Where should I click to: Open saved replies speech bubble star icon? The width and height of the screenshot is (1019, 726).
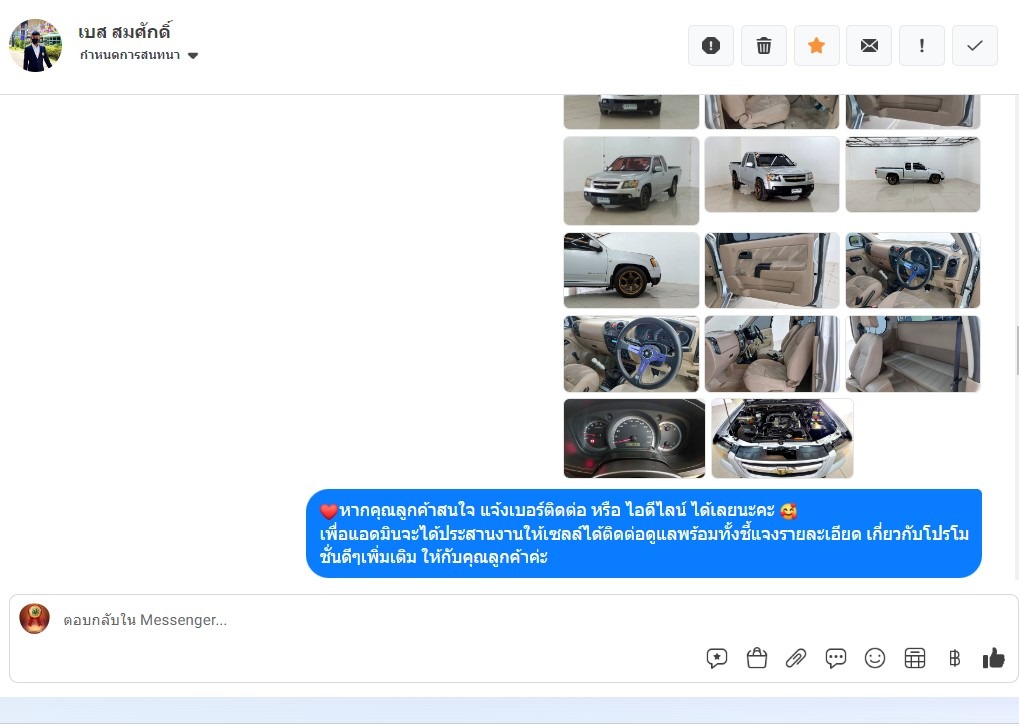tap(717, 658)
